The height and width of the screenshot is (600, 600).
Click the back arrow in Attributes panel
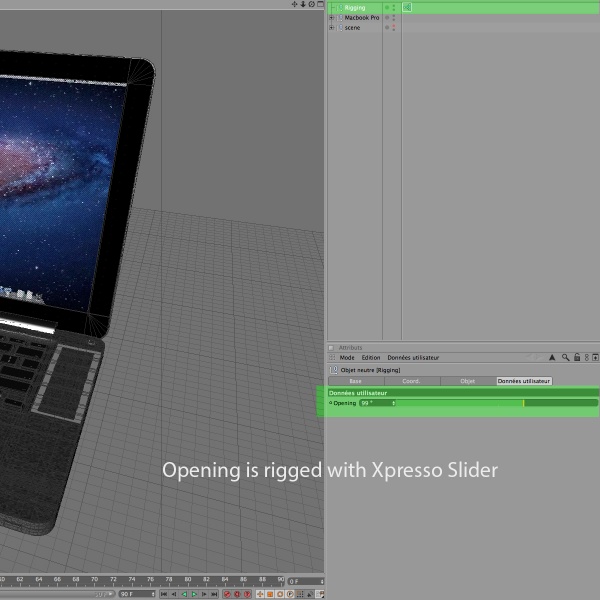point(550,357)
